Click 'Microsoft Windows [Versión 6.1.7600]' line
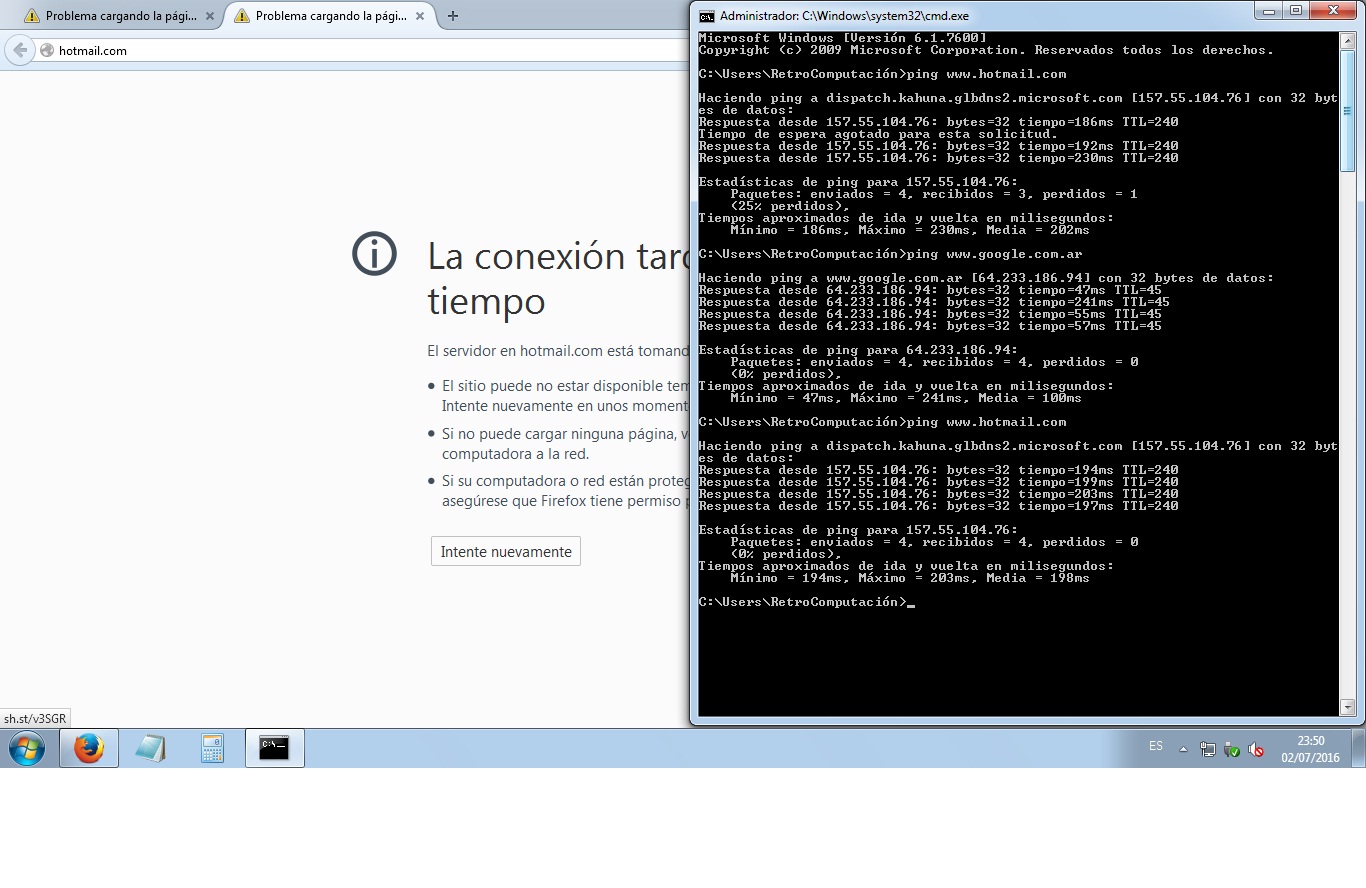 pyautogui.click(x=842, y=38)
